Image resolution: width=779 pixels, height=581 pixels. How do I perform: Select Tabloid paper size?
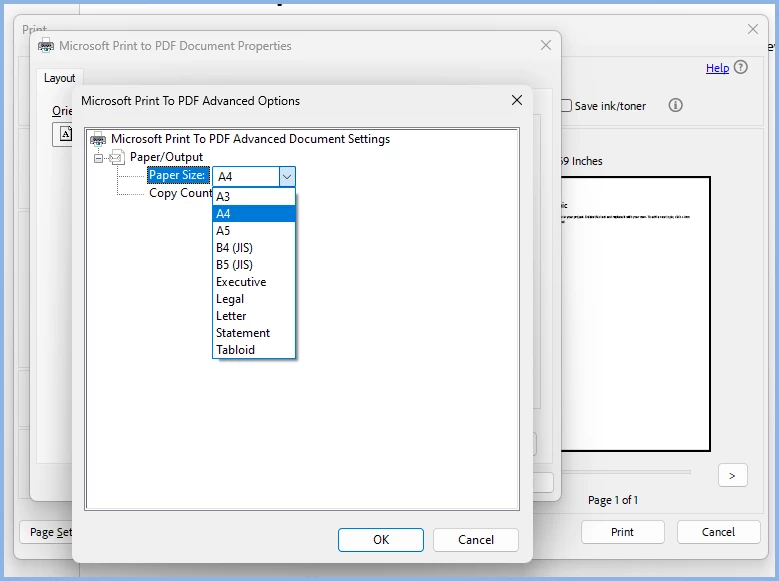pyautogui.click(x=254, y=349)
